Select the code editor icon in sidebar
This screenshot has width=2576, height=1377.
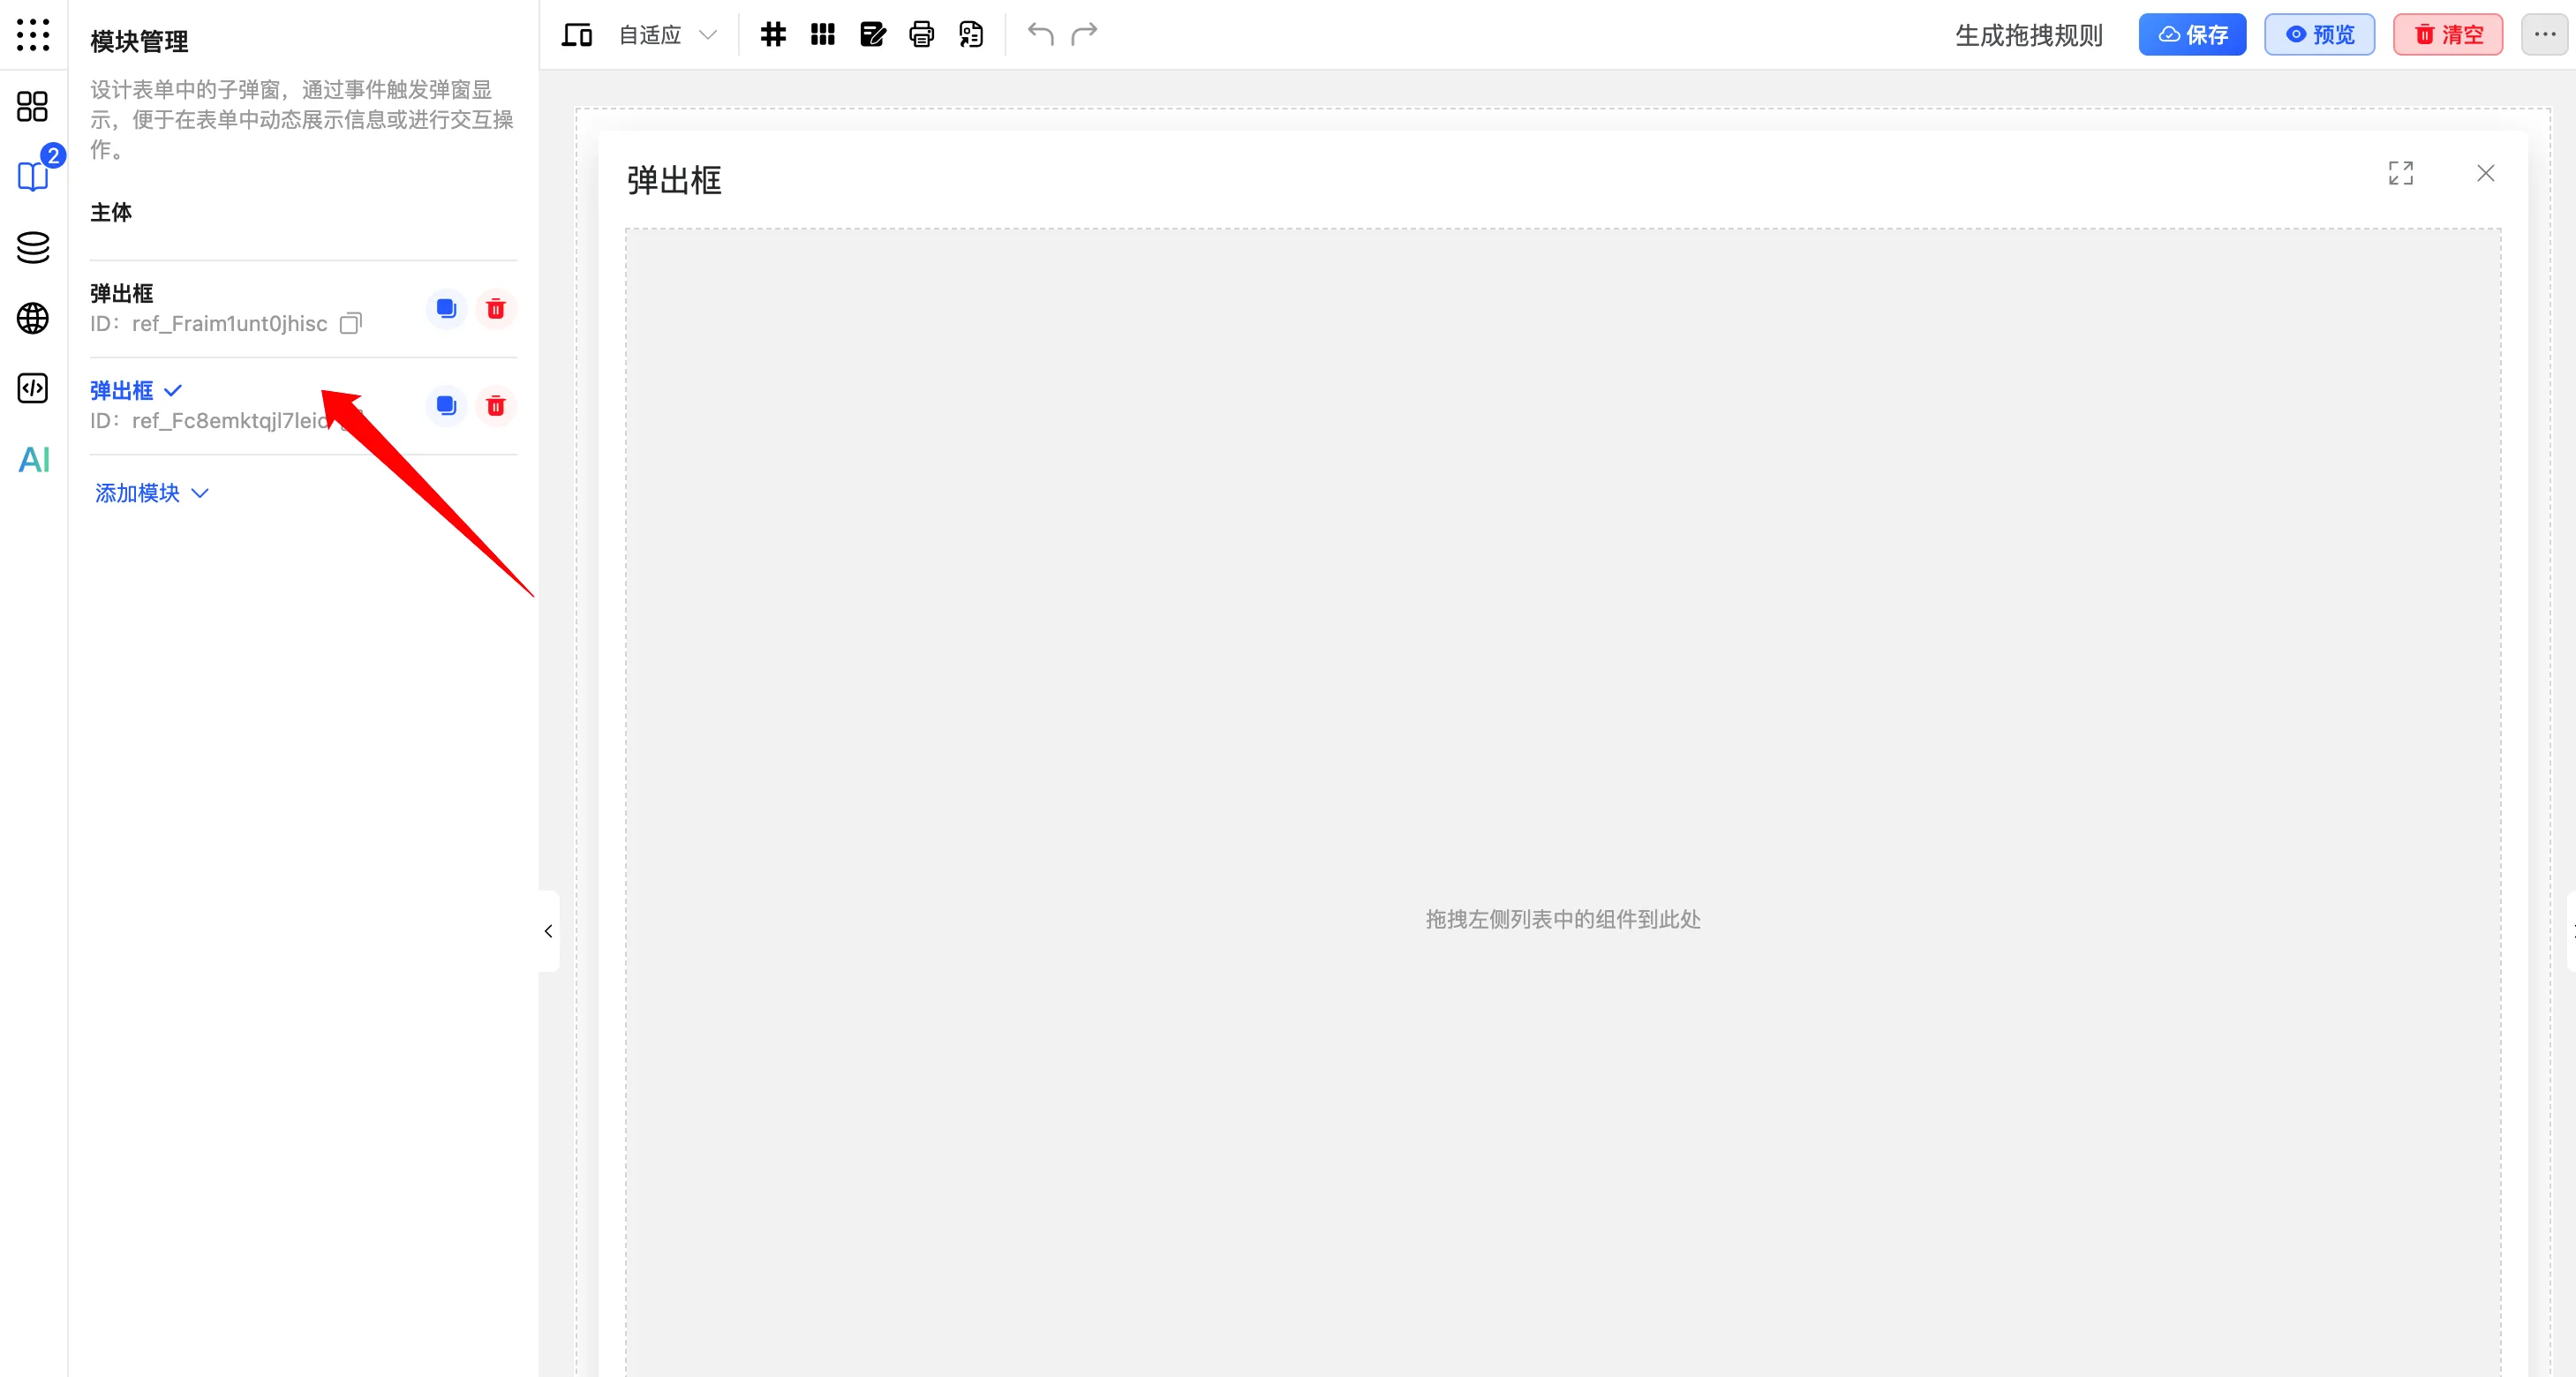tap(31, 389)
